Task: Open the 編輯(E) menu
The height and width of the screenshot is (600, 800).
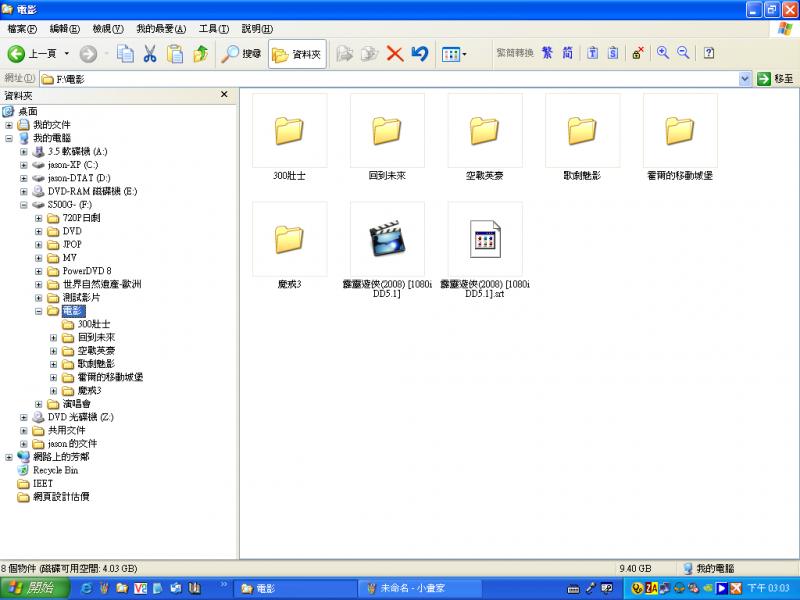Action: (x=64, y=29)
